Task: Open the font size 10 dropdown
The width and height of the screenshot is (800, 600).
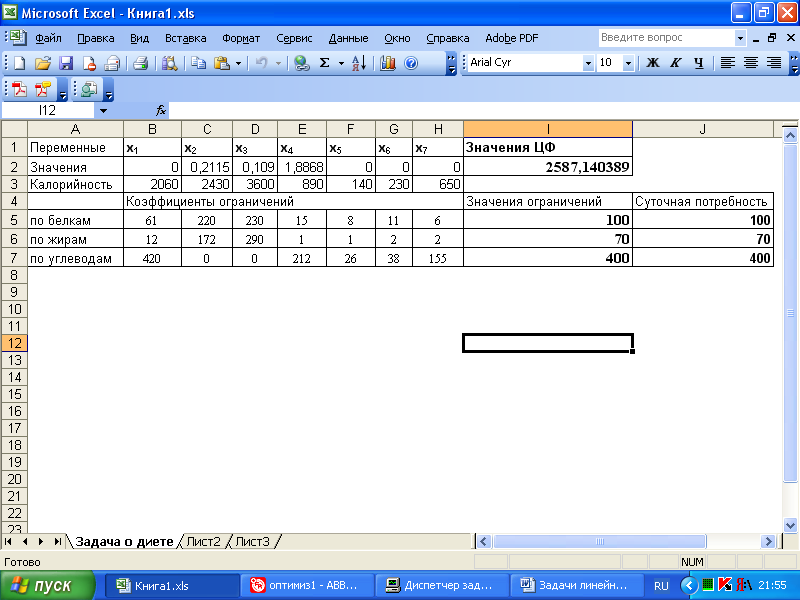Action: [629, 63]
